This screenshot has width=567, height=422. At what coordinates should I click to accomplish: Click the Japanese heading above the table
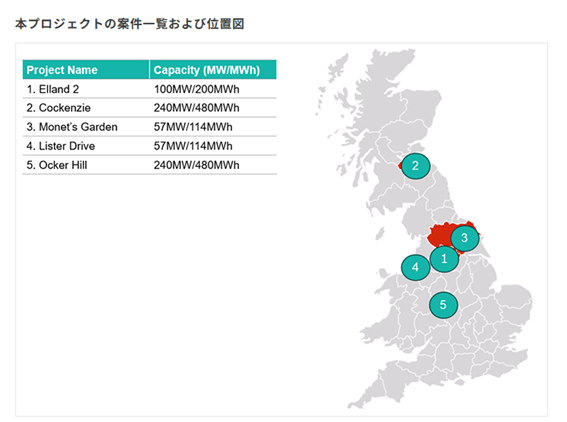point(129,24)
